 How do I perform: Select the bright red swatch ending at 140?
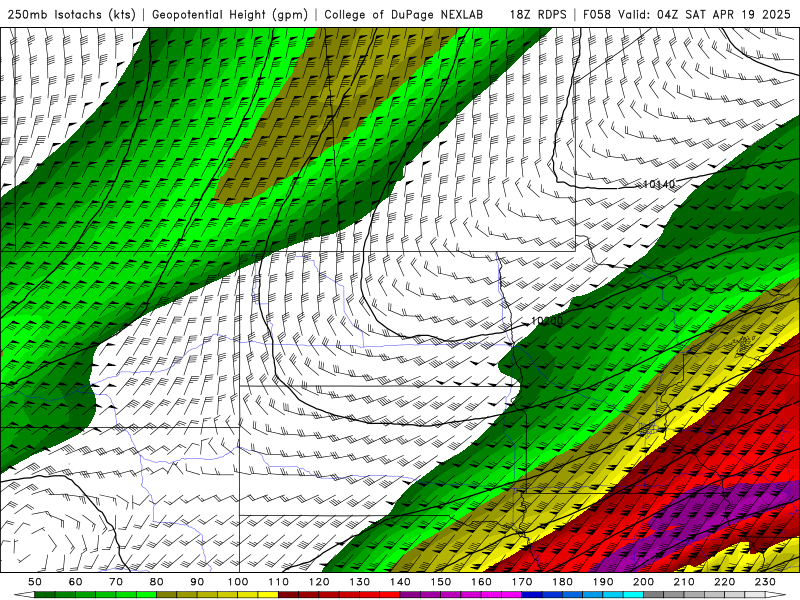[390, 594]
